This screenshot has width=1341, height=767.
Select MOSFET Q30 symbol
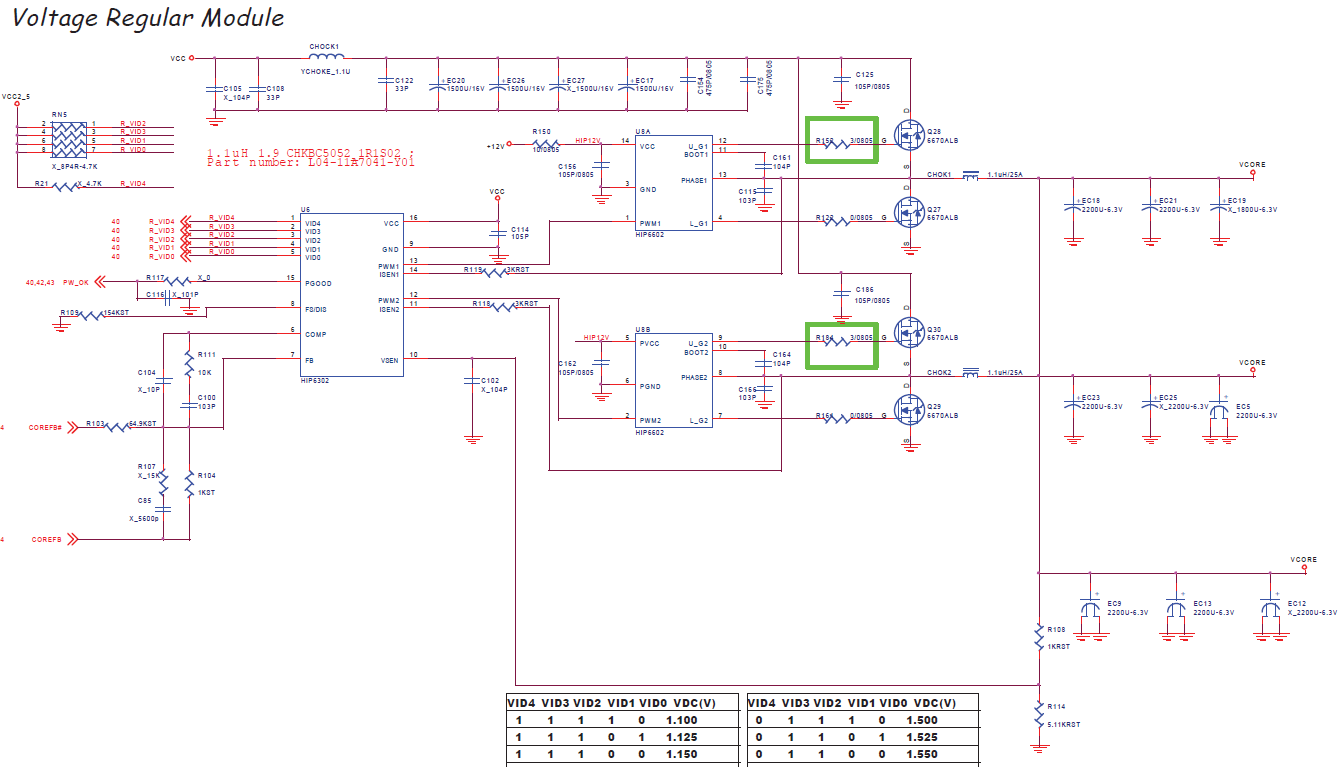coord(910,331)
